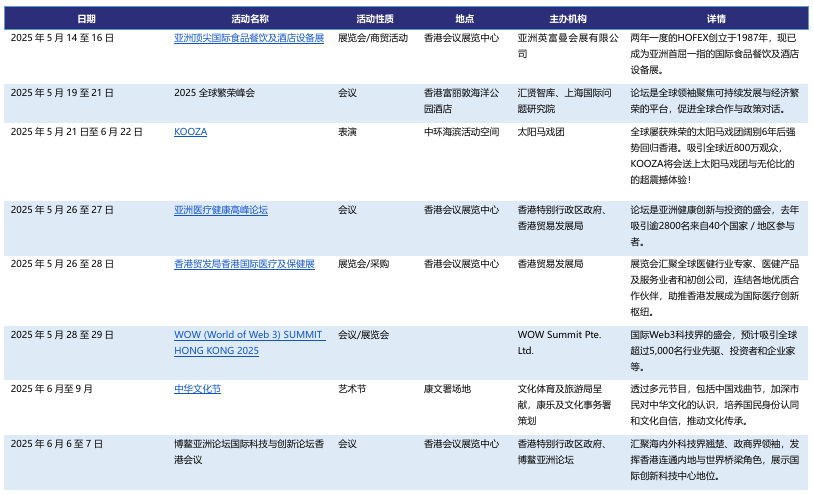This screenshot has width=813, height=494.
Task: Click the organizer 太阳马戏团
Action: (x=540, y=132)
